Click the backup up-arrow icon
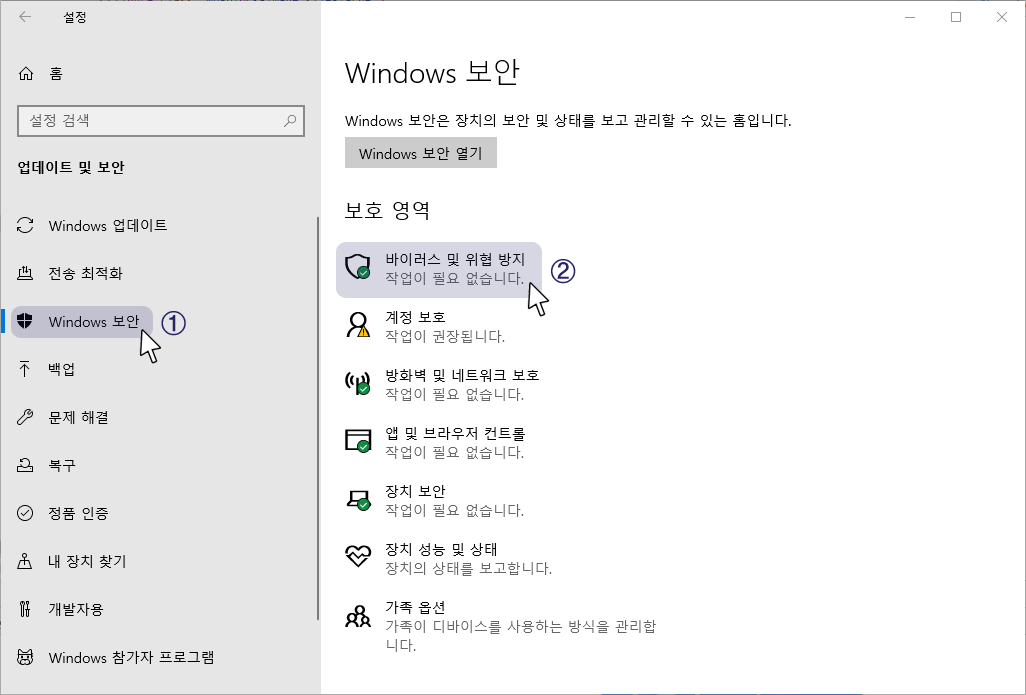1026x695 pixels. click(25, 369)
